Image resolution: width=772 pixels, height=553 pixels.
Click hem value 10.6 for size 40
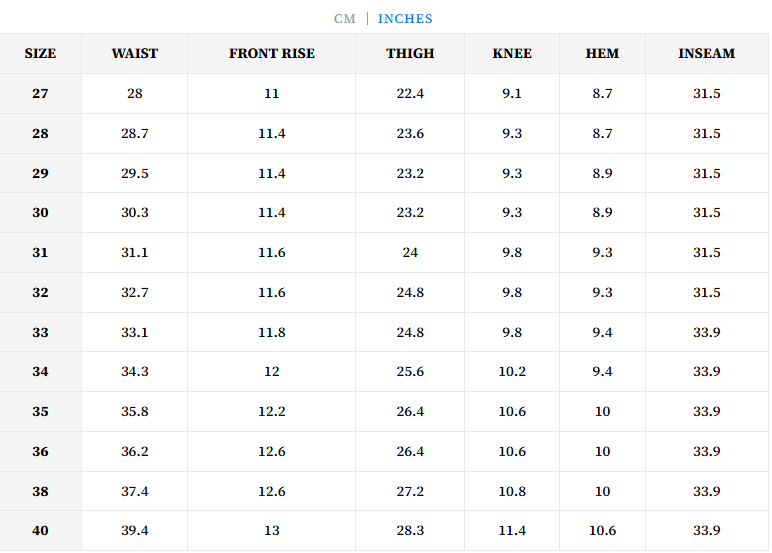click(602, 531)
